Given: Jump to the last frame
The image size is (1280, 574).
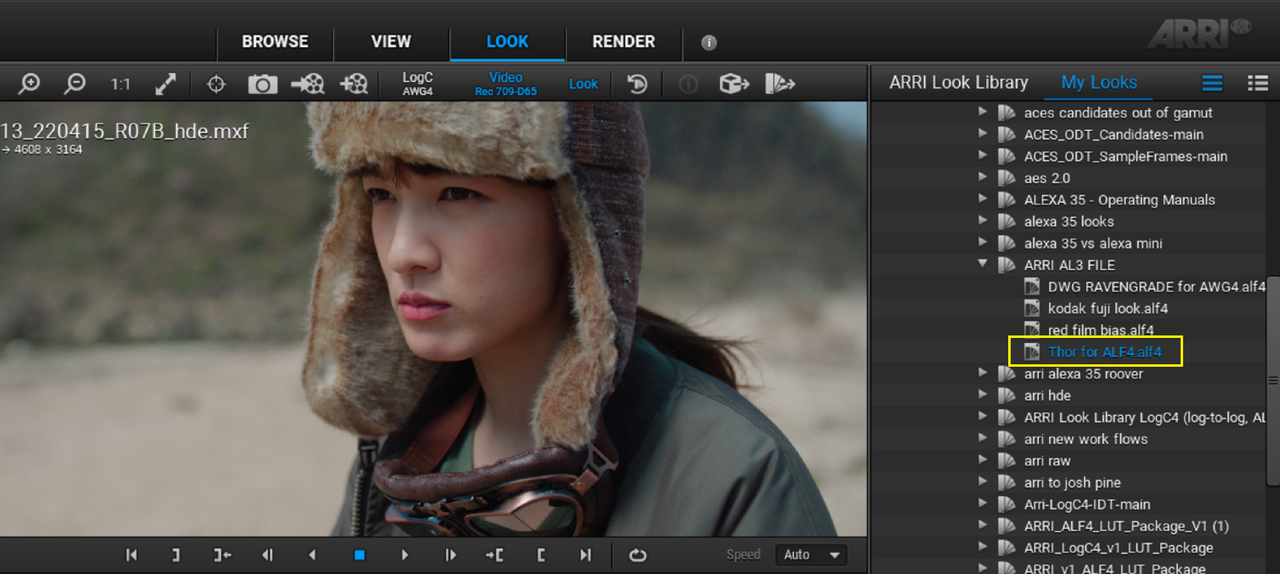Looking at the screenshot, I should (586, 555).
